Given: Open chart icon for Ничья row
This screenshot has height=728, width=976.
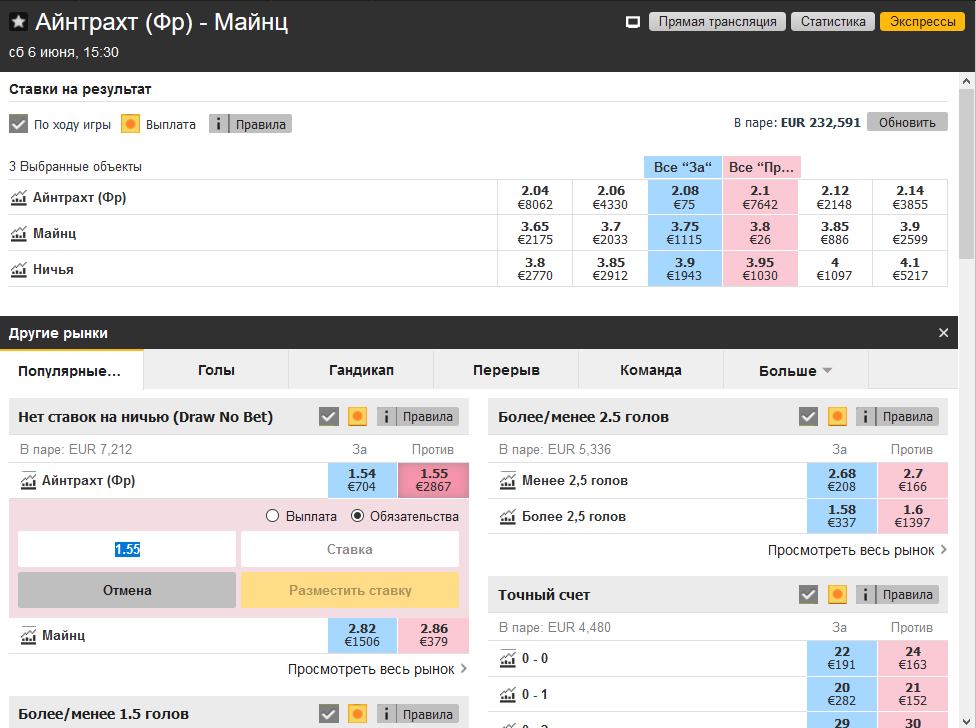Looking at the screenshot, I should click(19, 269).
